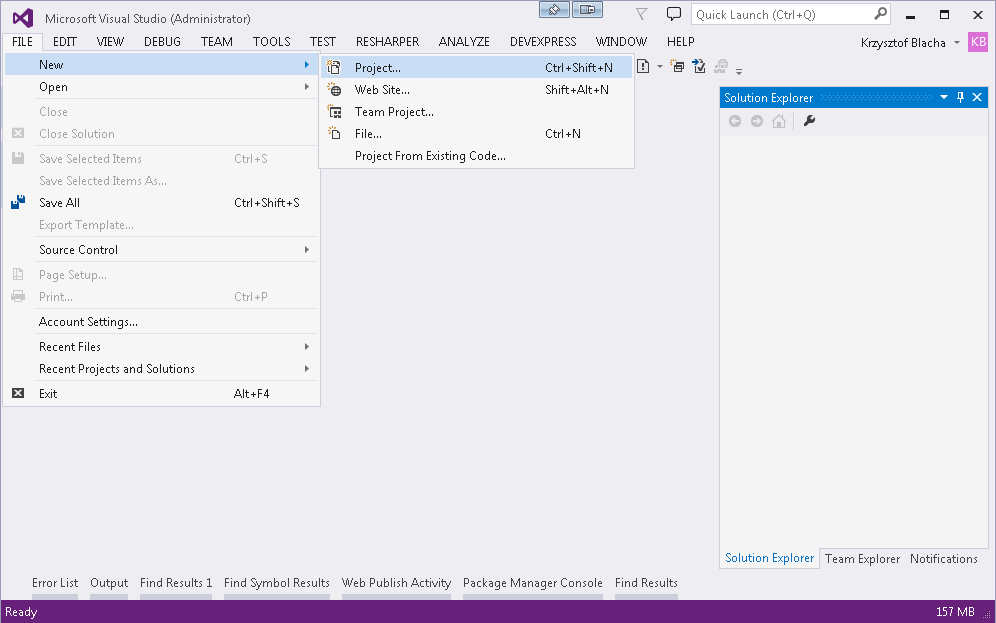996x623 pixels.
Task: Click the Exit X icon
Action: tap(18, 393)
